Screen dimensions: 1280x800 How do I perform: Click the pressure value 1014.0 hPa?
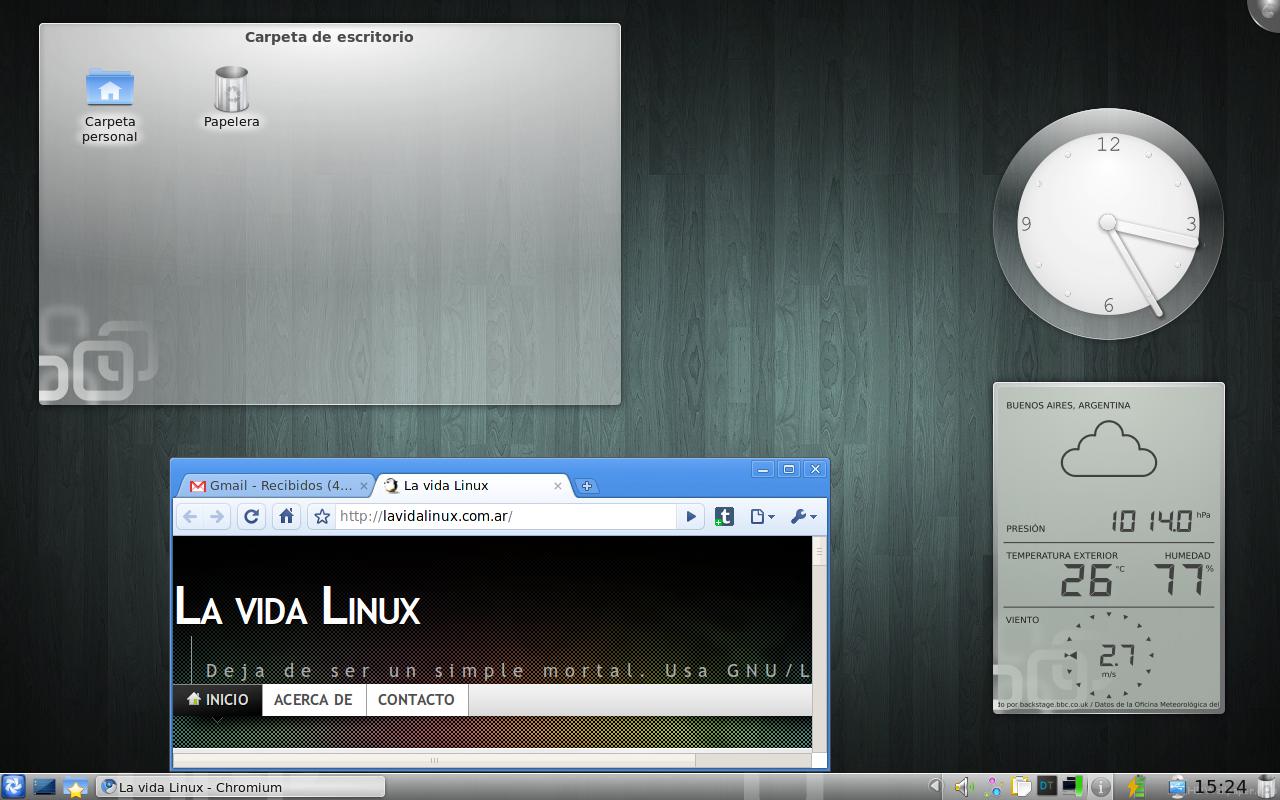[x=1160, y=520]
